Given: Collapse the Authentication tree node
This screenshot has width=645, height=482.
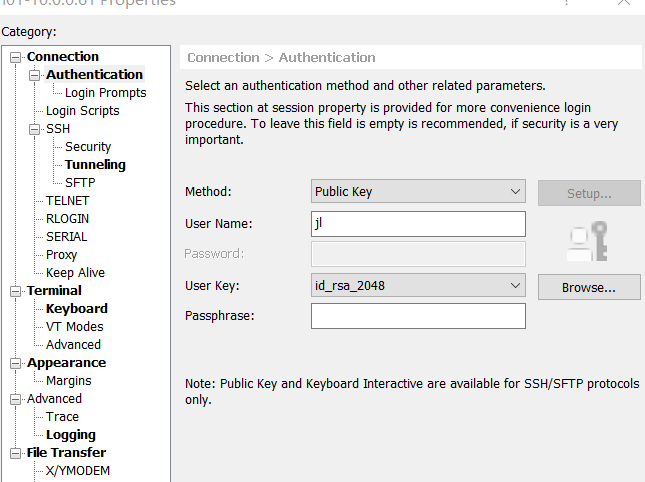Looking at the screenshot, I should click(35, 75).
